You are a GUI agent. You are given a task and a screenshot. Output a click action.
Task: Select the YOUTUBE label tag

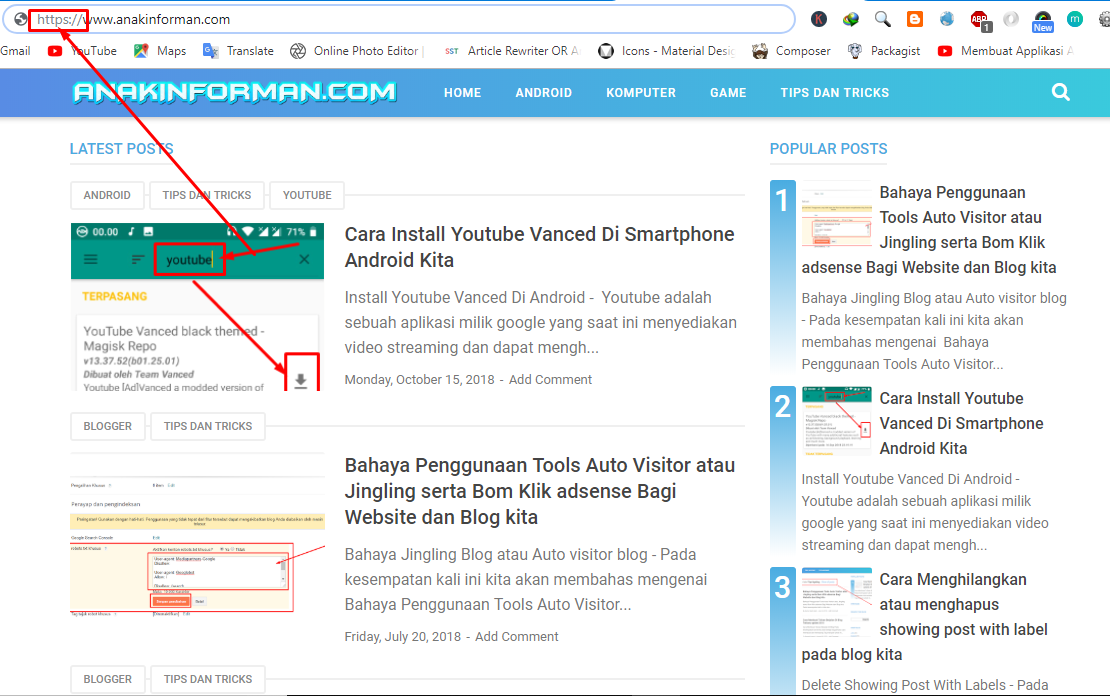pyautogui.click(x=307, y=195)
